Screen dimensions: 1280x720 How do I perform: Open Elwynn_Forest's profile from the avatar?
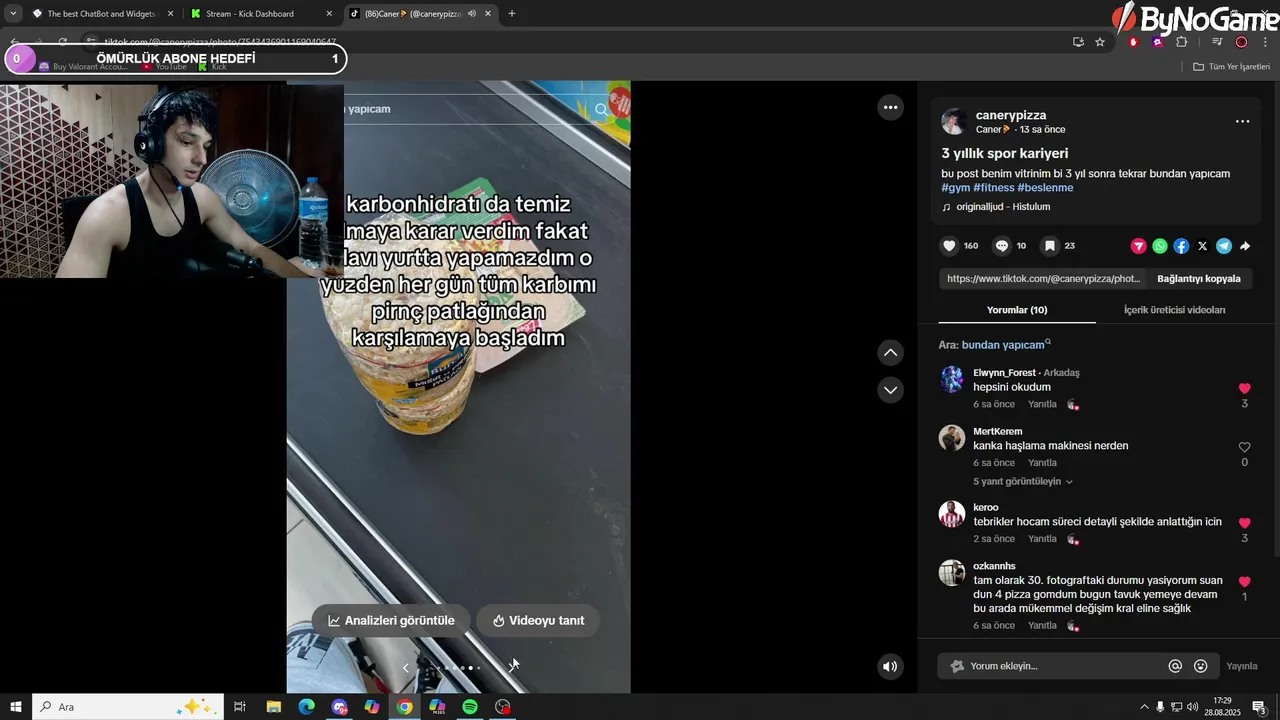click(x=952, y=379)
